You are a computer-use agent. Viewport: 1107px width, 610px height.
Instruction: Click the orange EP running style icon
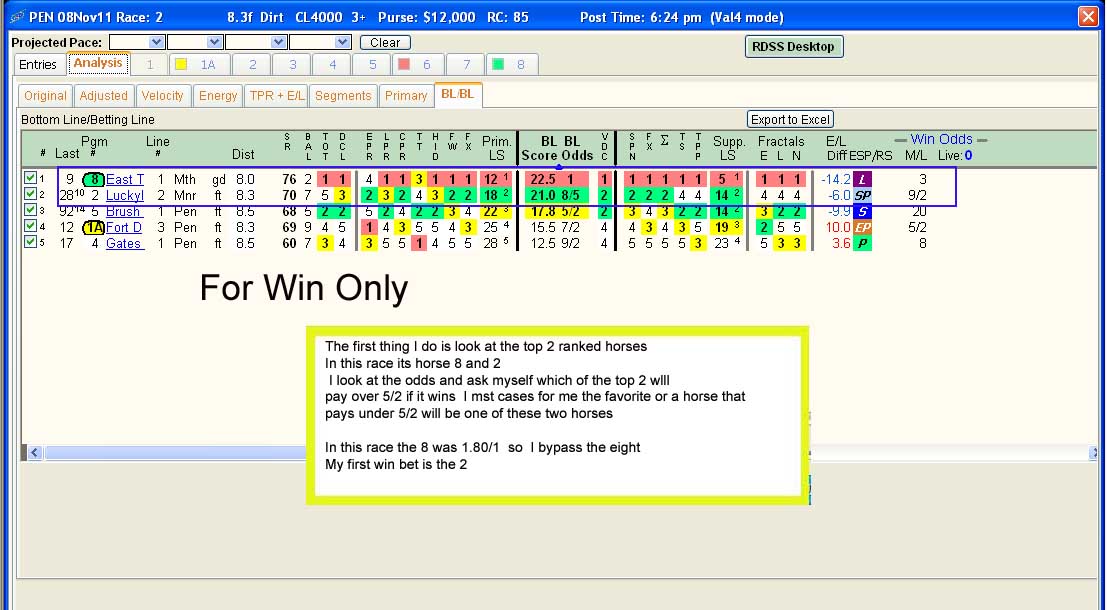[x=862, y=227]
